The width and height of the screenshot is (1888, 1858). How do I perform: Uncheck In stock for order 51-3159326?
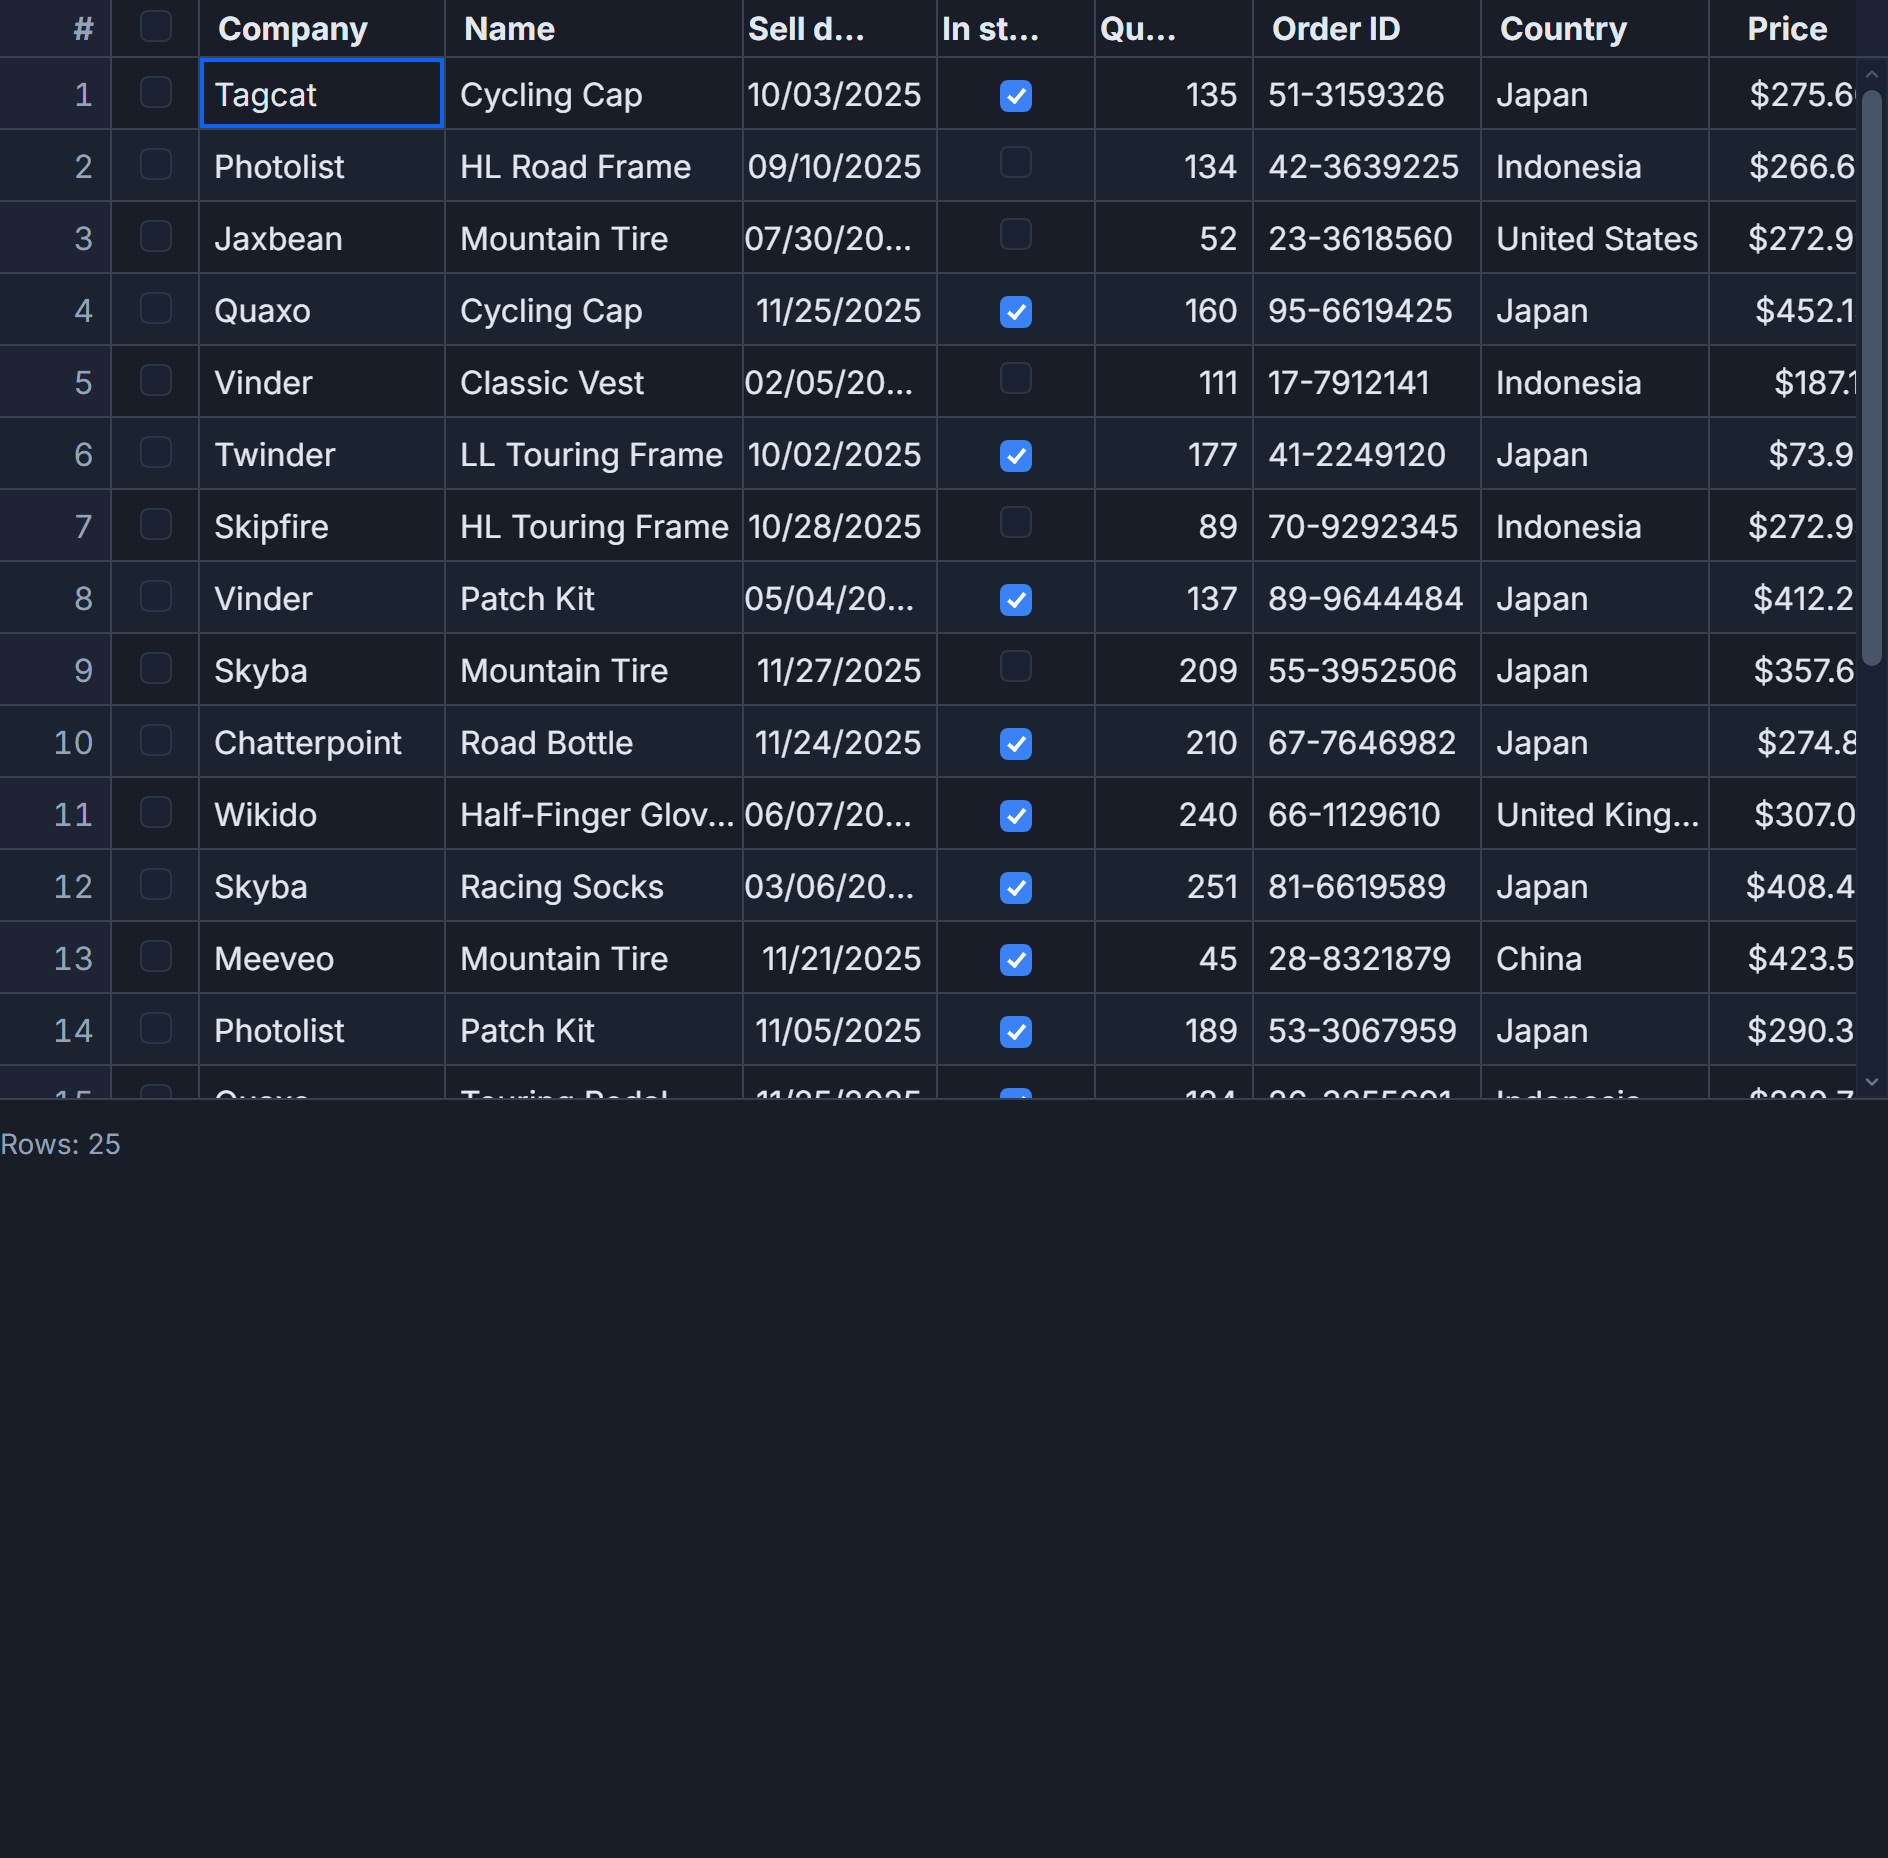1015,95
